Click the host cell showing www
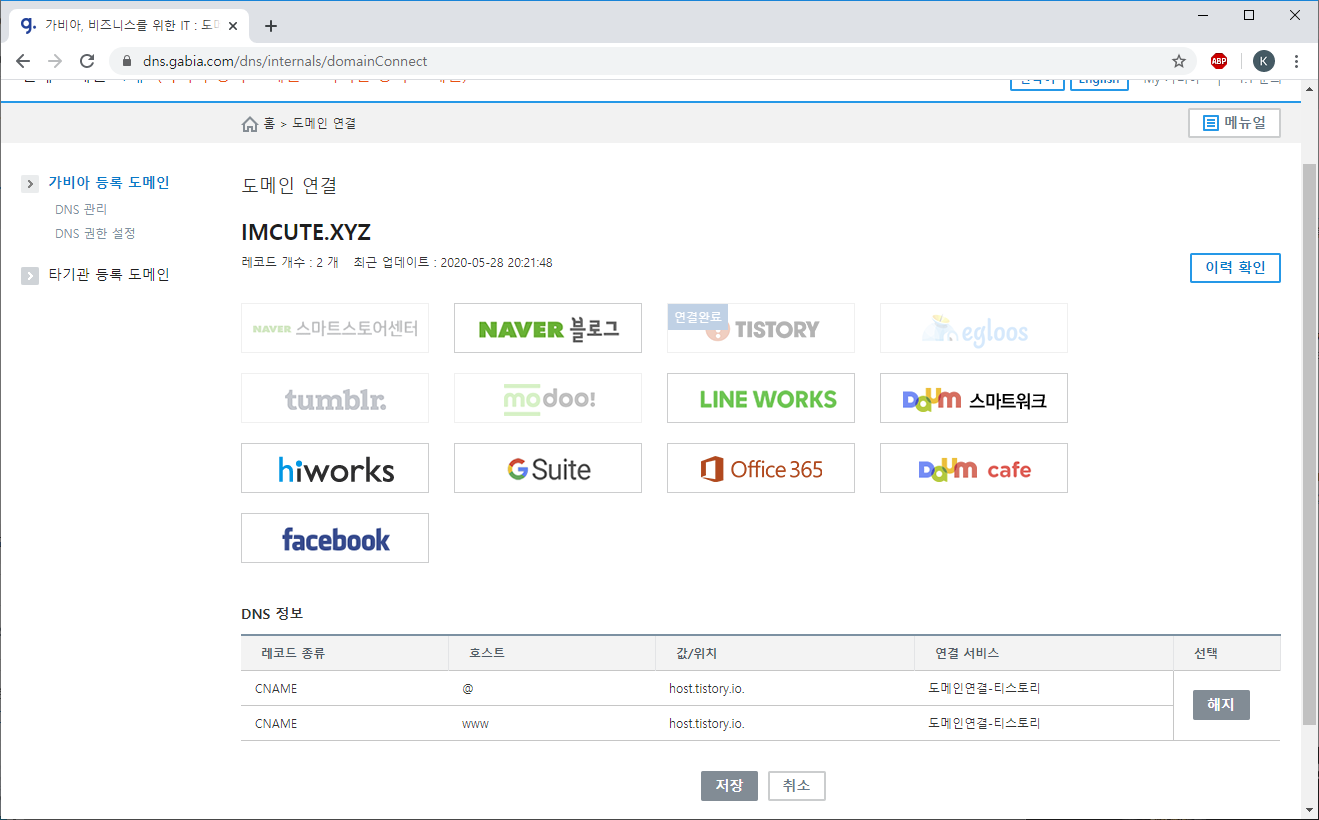This screenshot has width=1319, height=820. coord(475,724)
